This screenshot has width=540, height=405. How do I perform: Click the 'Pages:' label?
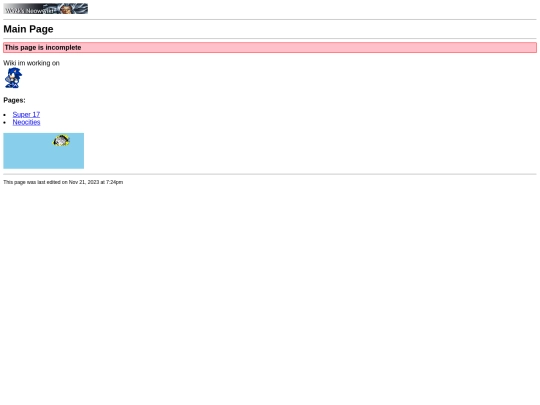[14, 100]
